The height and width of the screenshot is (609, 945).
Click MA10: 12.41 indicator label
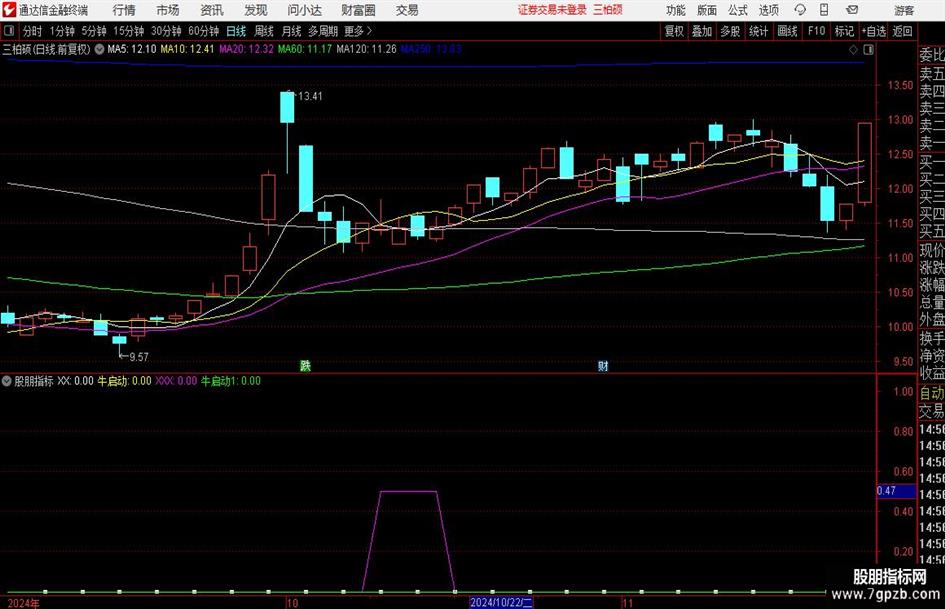[x=187, y=49]
